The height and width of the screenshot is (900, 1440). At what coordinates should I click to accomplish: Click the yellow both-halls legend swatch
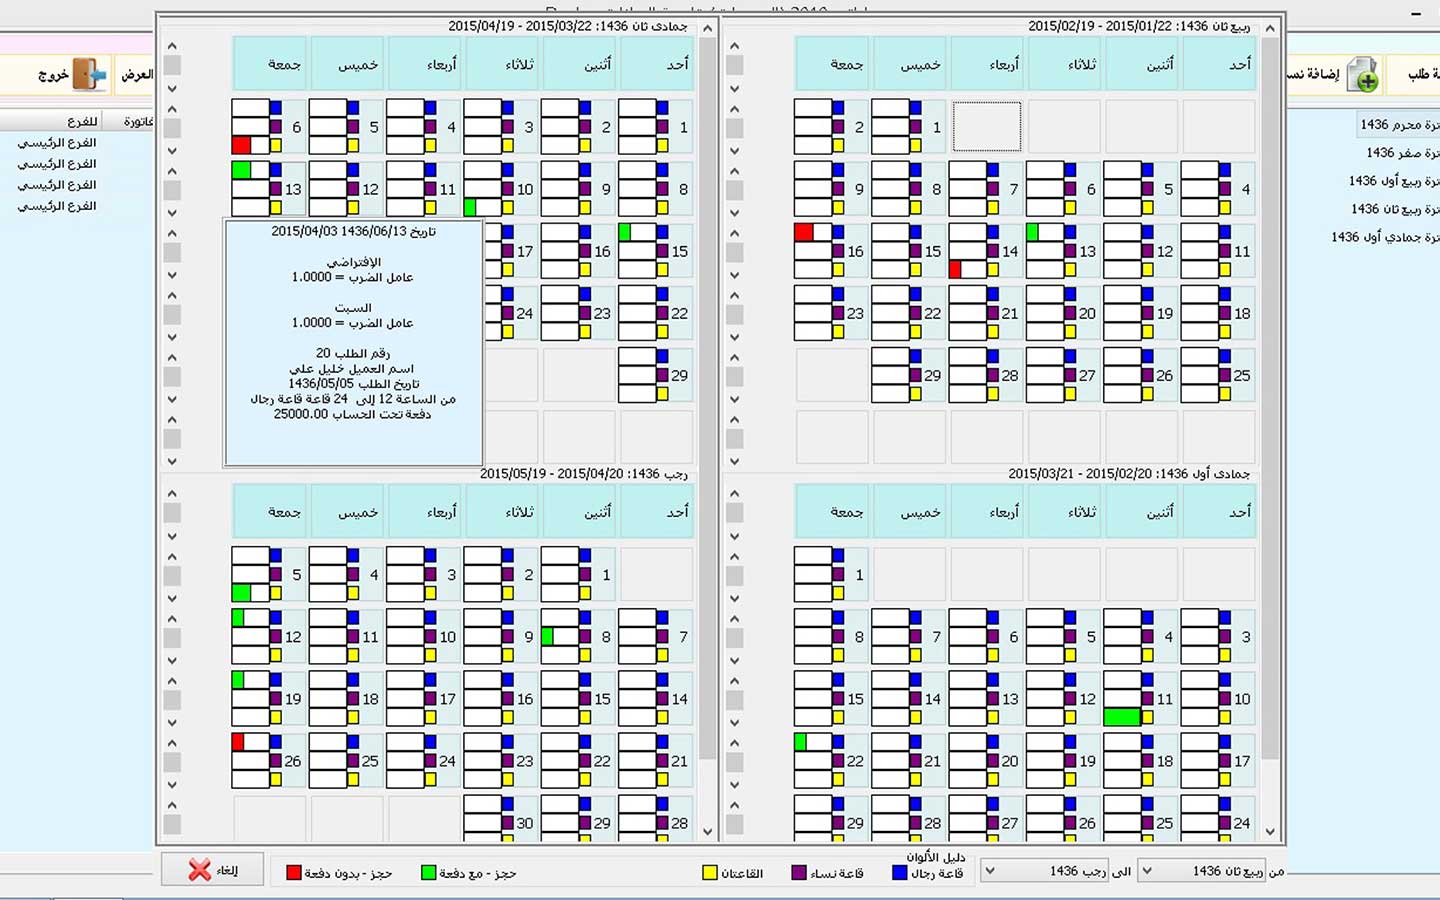(x=710, y=873)
